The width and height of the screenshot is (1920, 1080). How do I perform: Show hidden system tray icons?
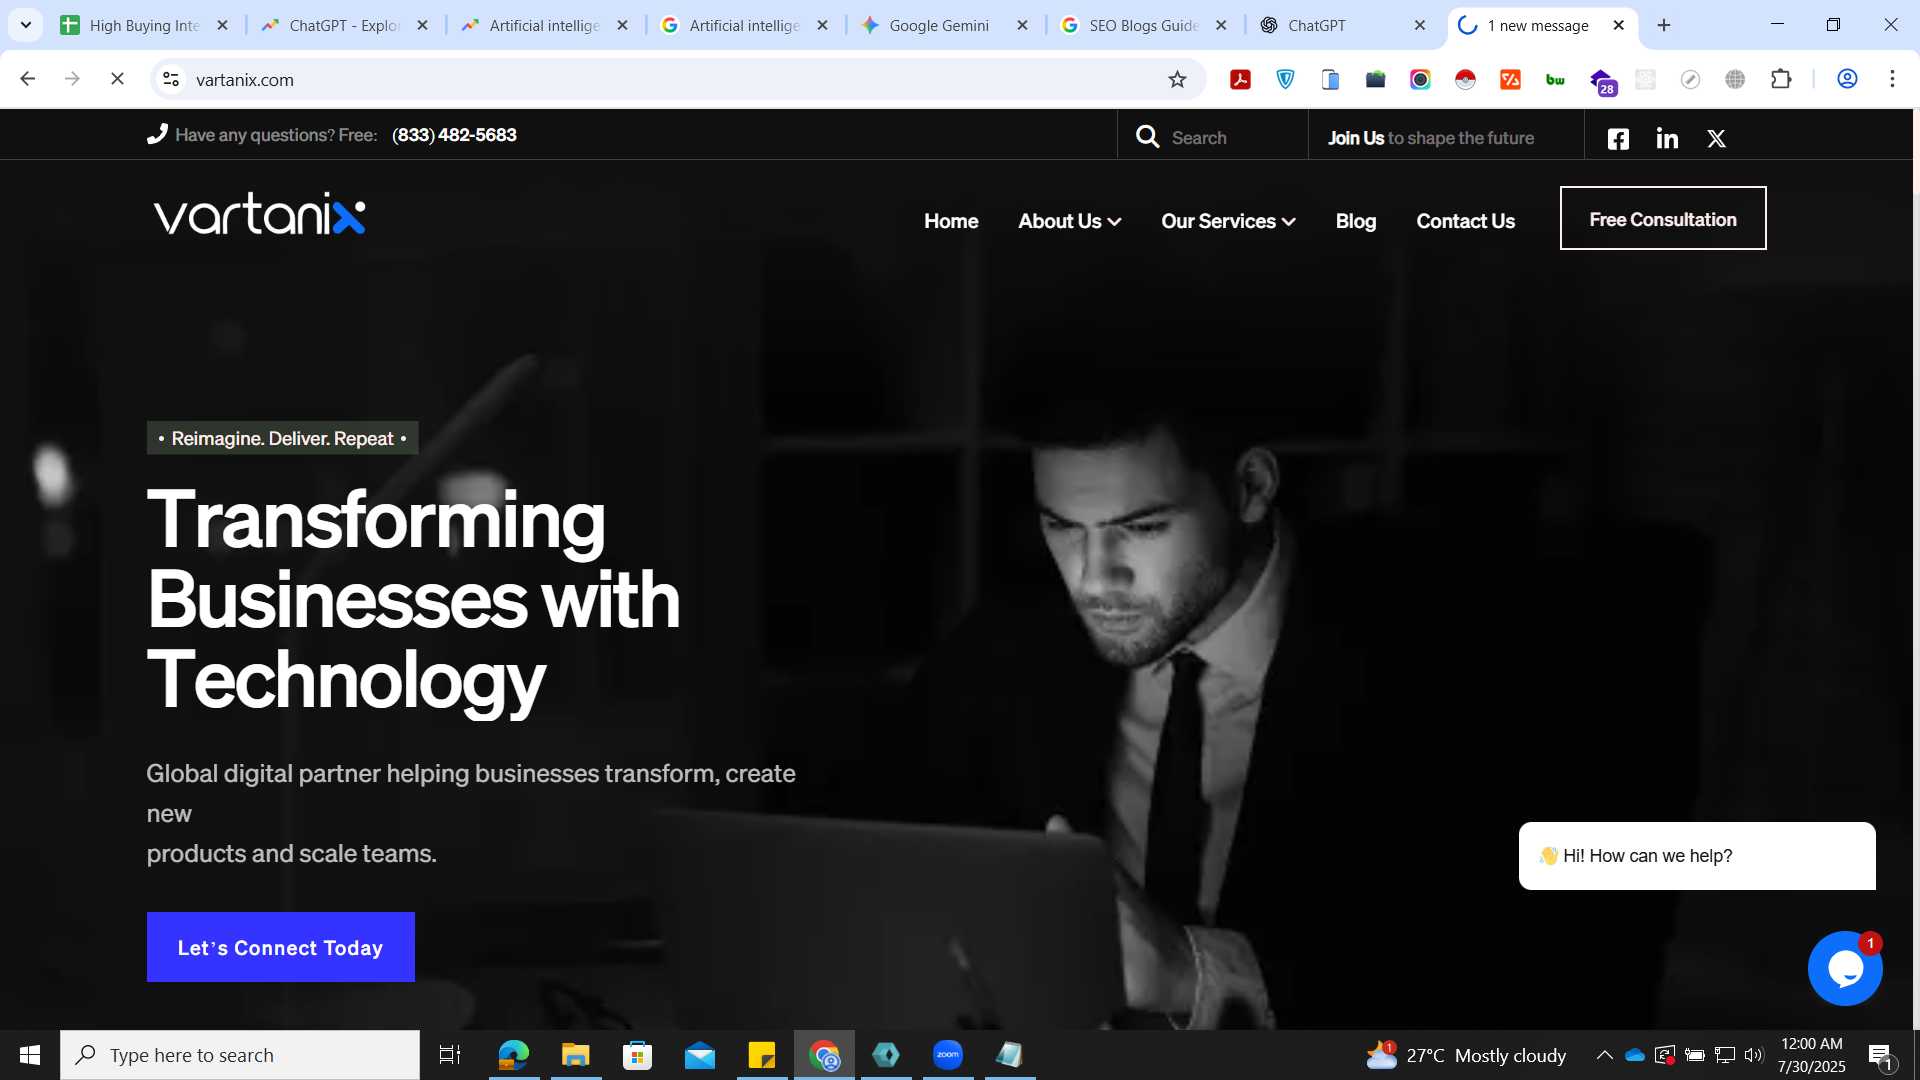[x=1604, y=1055]
